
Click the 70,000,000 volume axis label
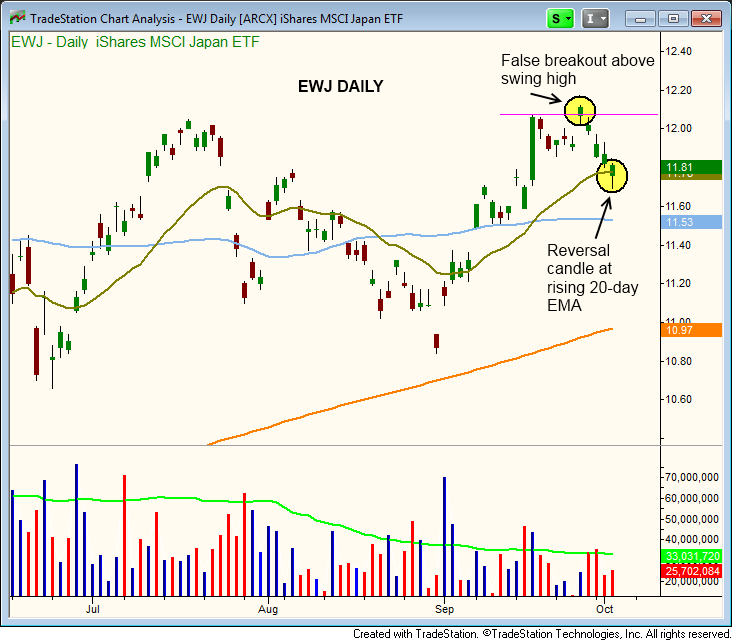point(692,477)
